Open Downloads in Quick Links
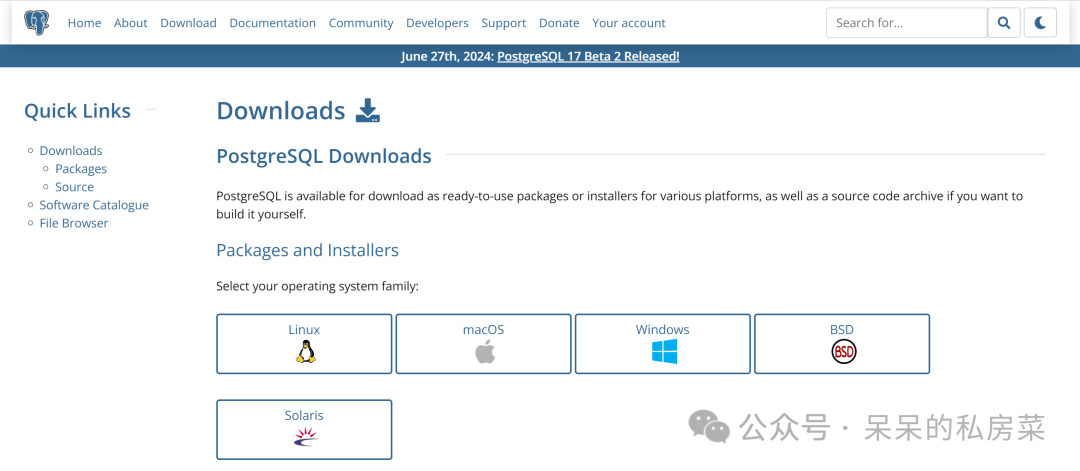This screenshot has width=1080, height=471. pyautogui.click(x=71, y=151)
